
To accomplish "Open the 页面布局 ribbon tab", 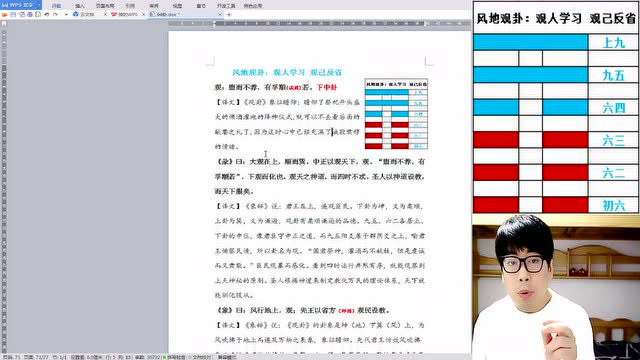I will pyautogui.click(x=105, y=6).
